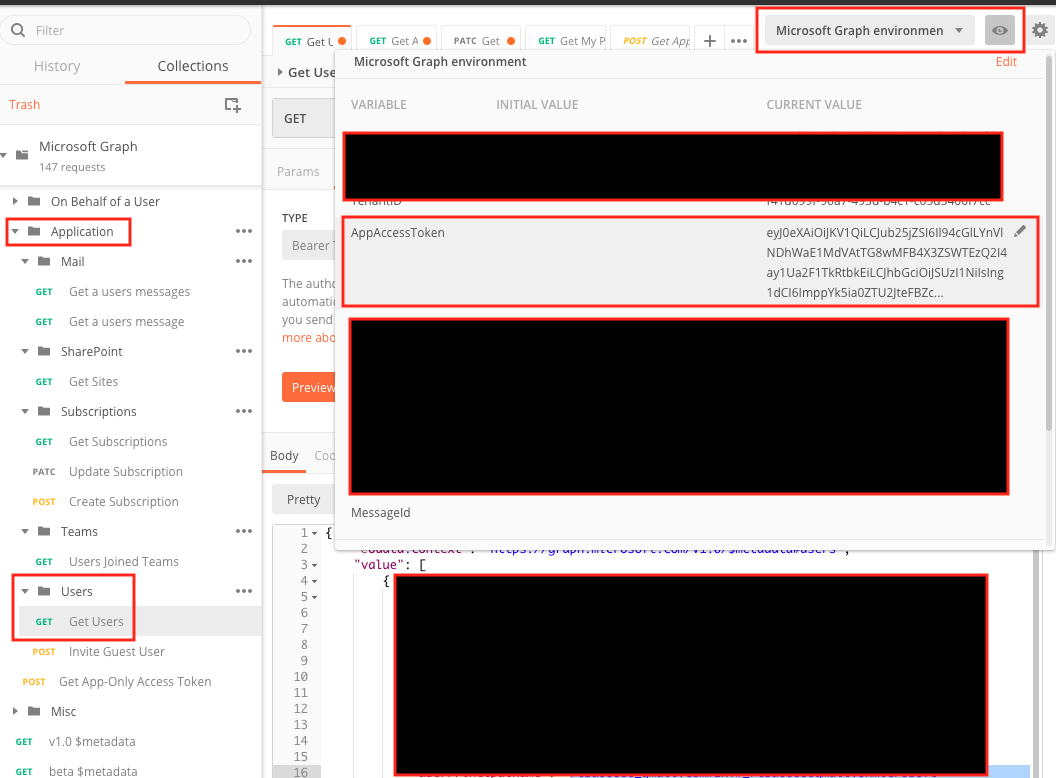Expand On Behalf of a User folder
This screenshot has height=778, width=1056.
15,201
